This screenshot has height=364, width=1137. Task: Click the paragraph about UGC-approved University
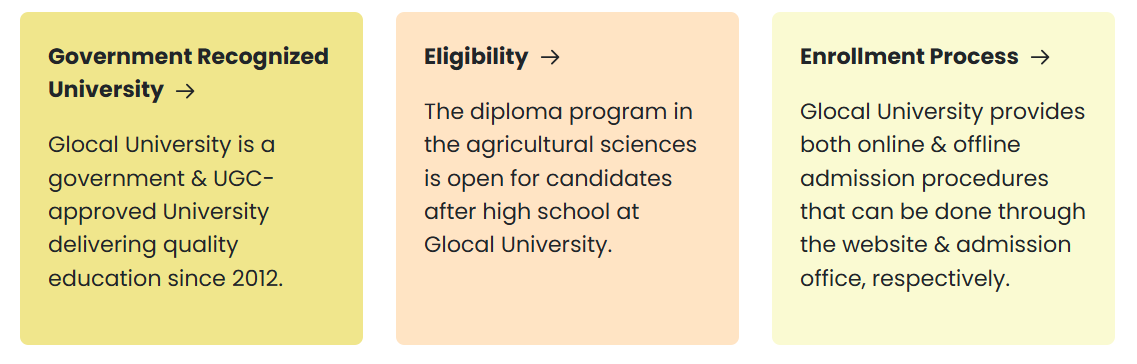point(166,212)
